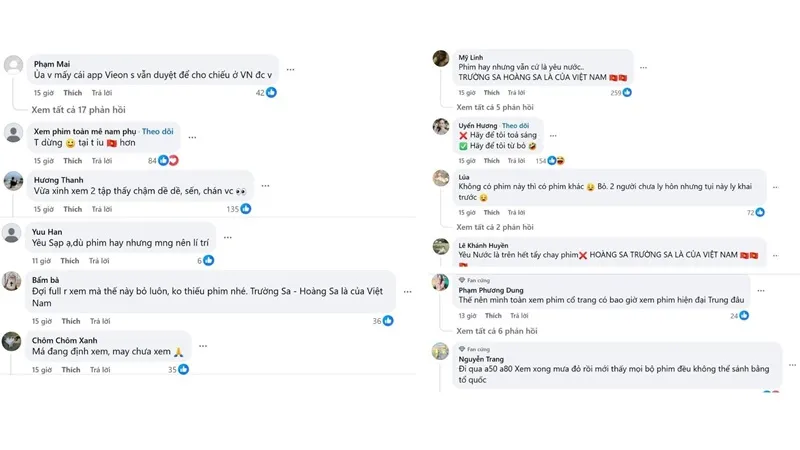The width and height of the screenshot is (800, 450).
Task: Toggle Thích on Bấm bà's comment
Action: click(71, 321)
